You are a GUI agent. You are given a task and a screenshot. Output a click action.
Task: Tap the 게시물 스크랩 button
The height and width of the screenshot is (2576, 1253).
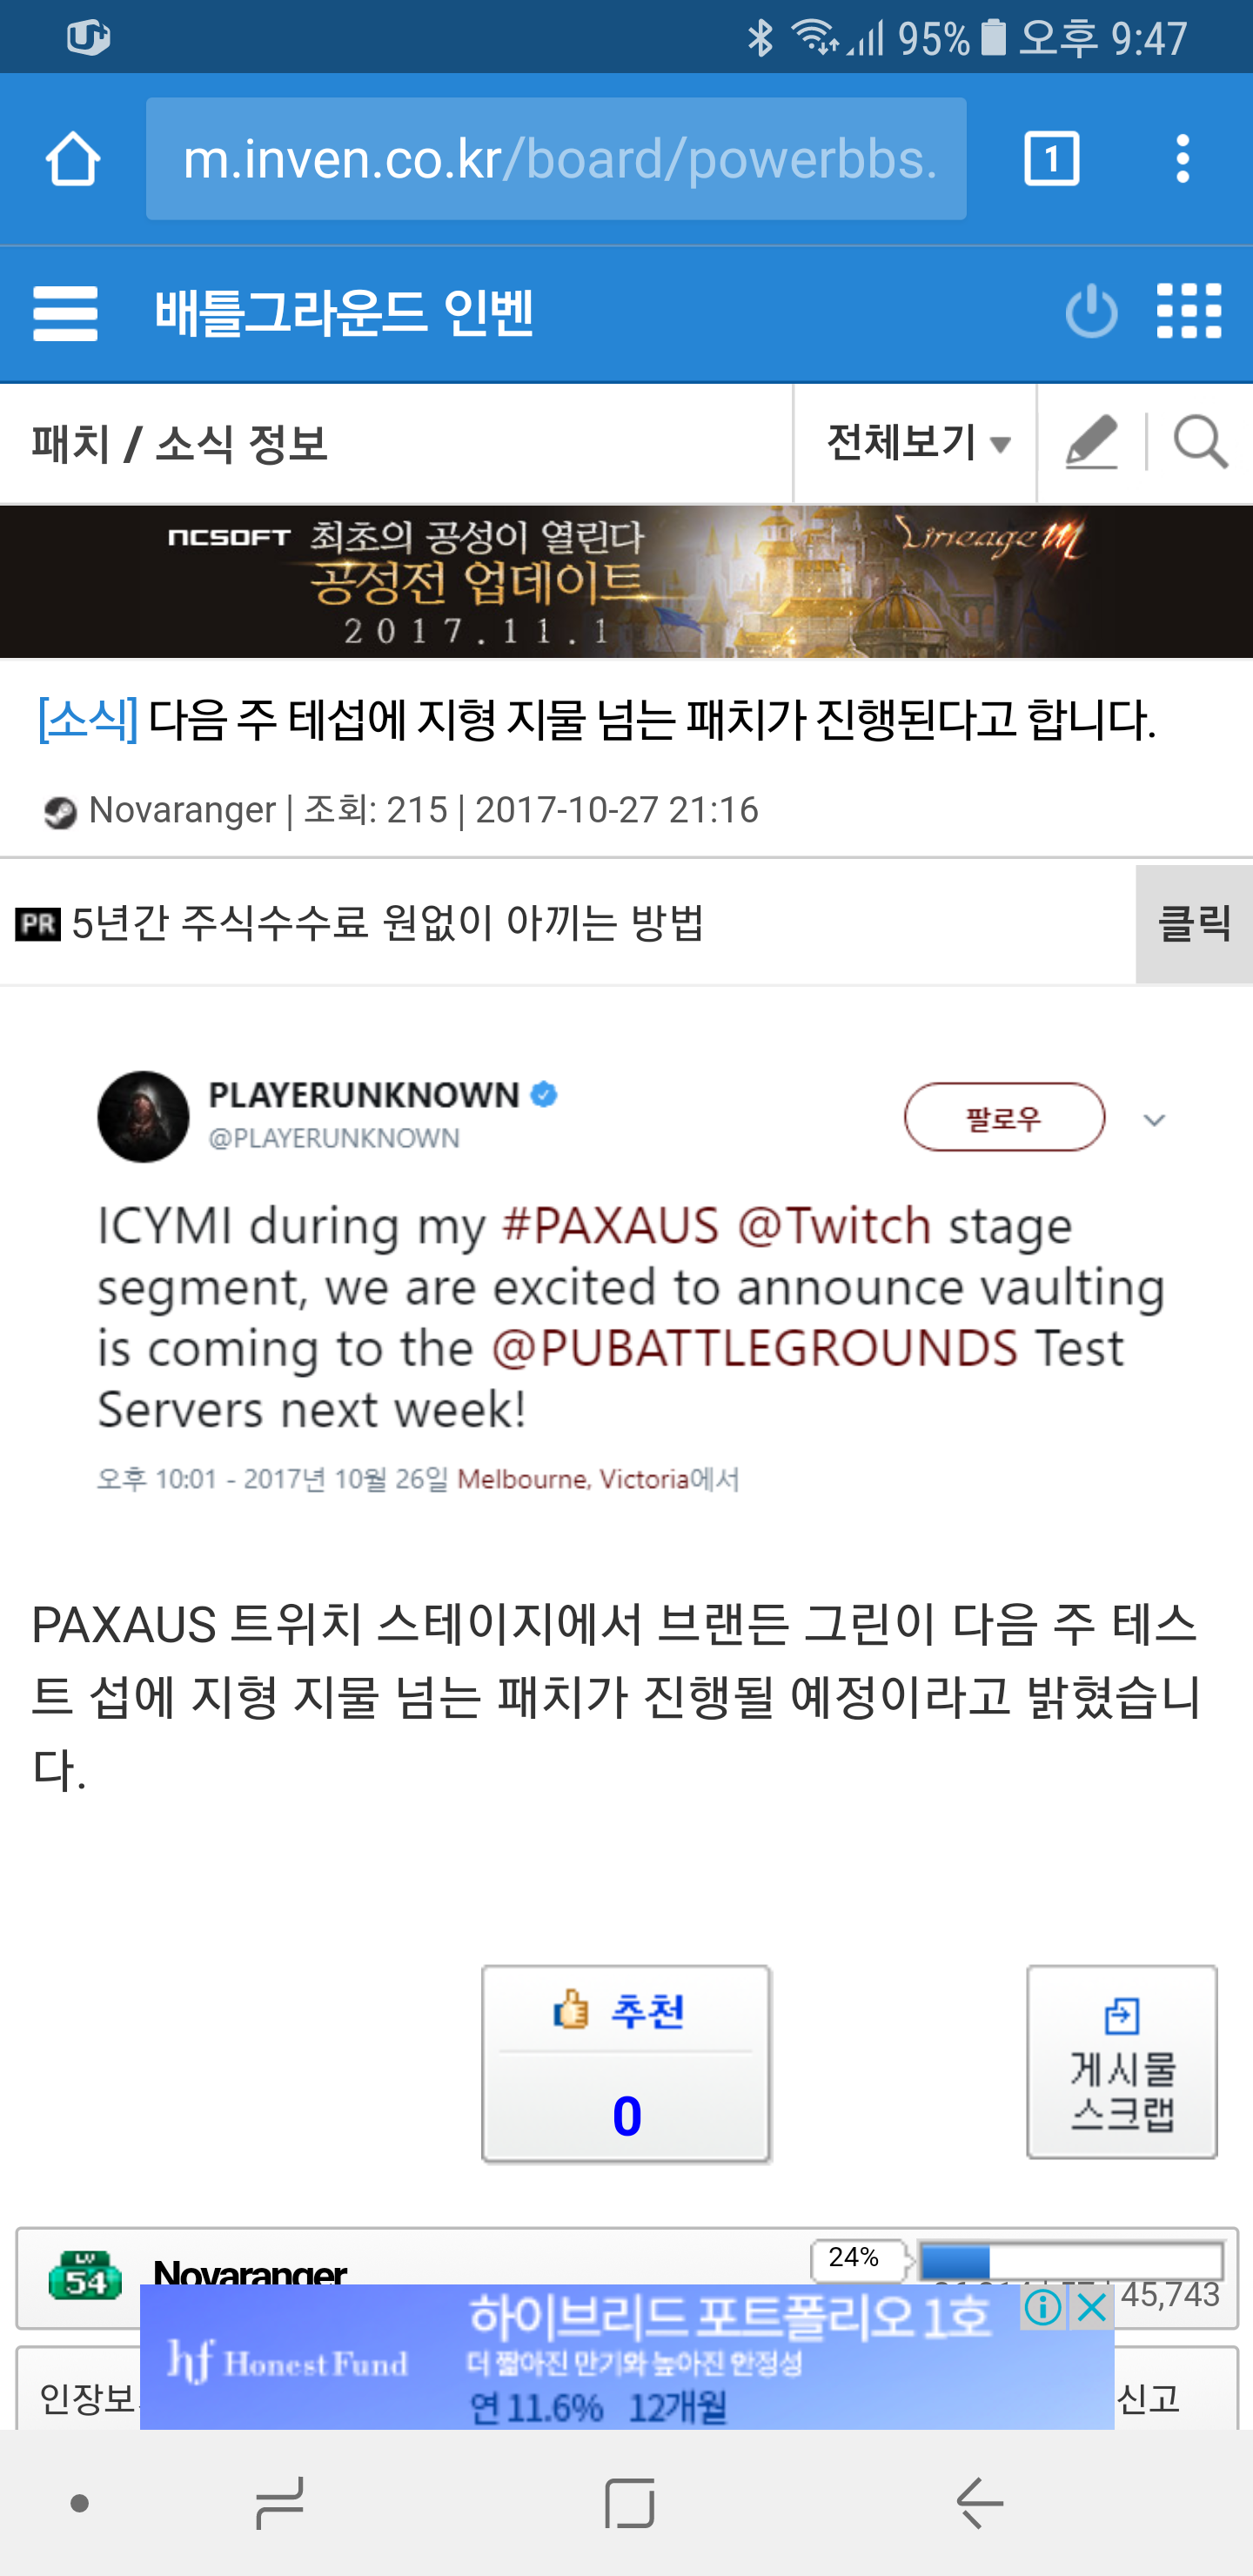pyautogui.click(x=1122, y=2062)
